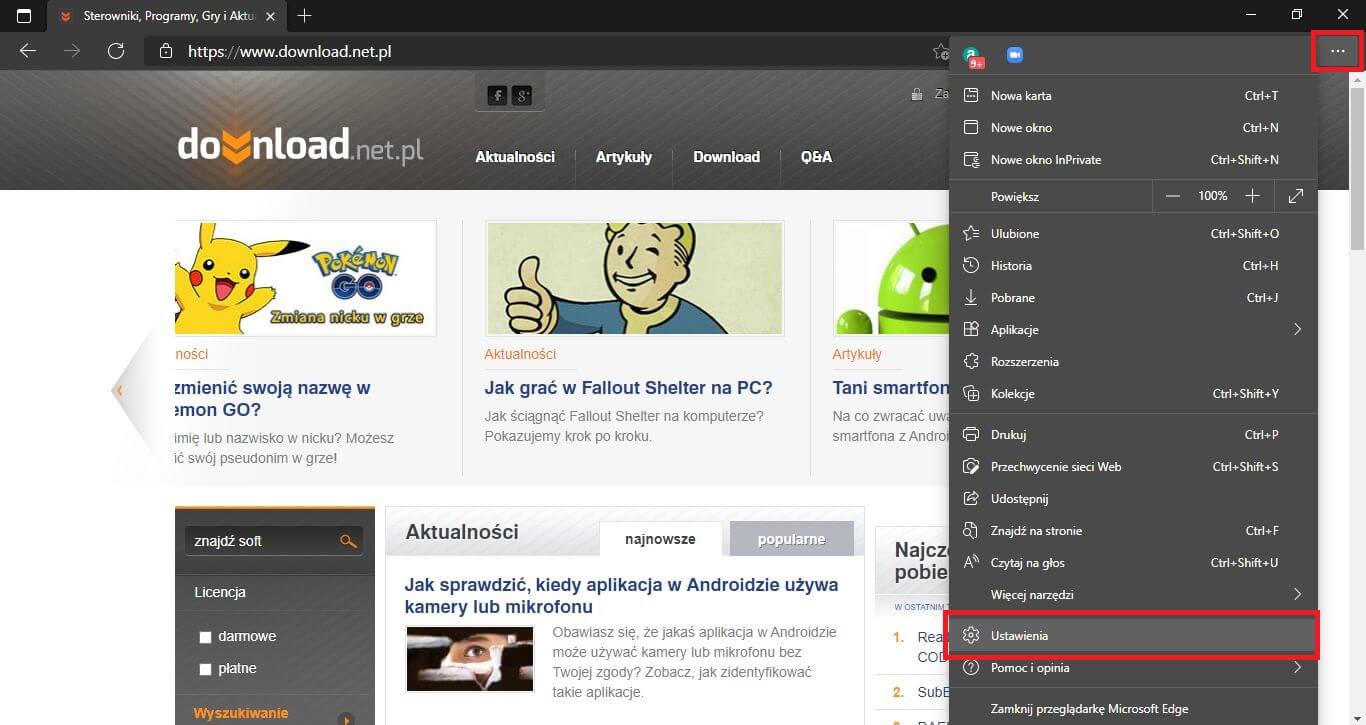
Task: Click the Refresh page icon
Action: pyautogui.click(x=116, y=51)
